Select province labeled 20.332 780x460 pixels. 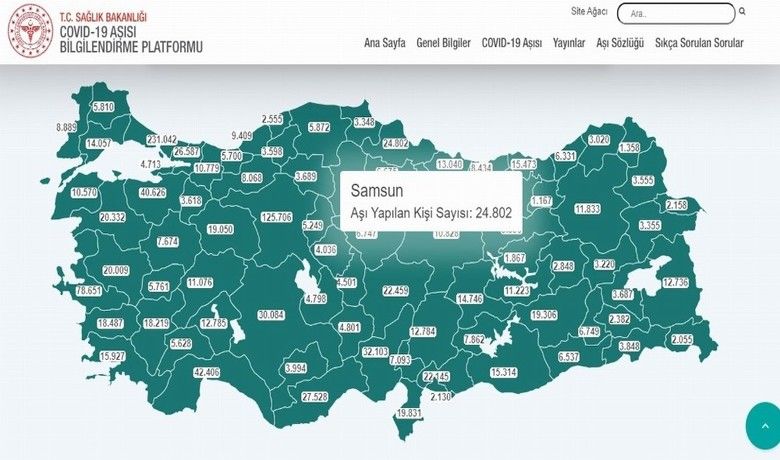[x=112, y=217]
